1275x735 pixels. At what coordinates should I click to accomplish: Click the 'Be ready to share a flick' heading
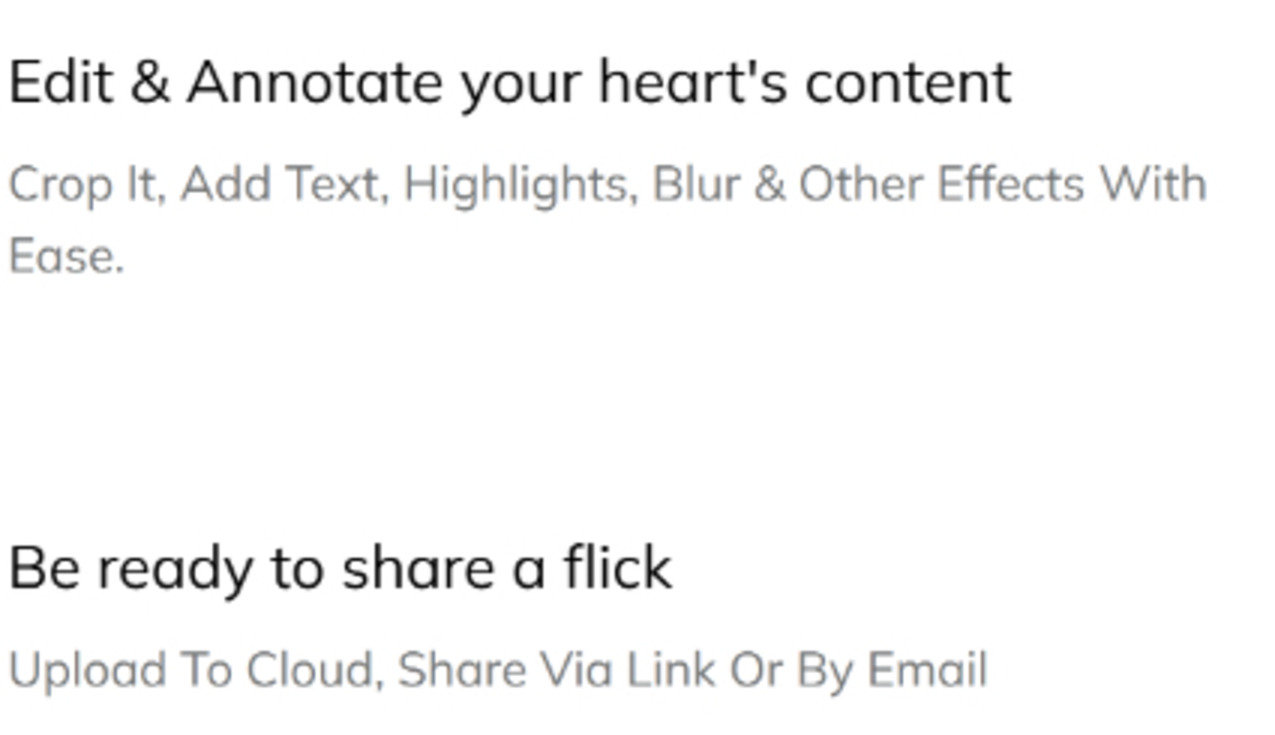tap(340, 568)
